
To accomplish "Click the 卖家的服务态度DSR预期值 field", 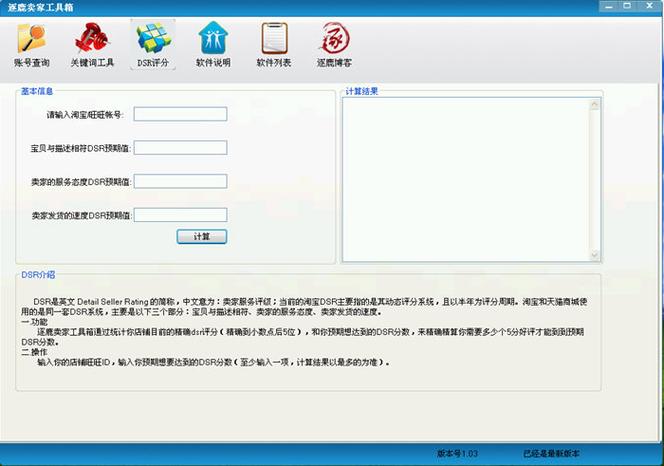I will click(180, 181).
